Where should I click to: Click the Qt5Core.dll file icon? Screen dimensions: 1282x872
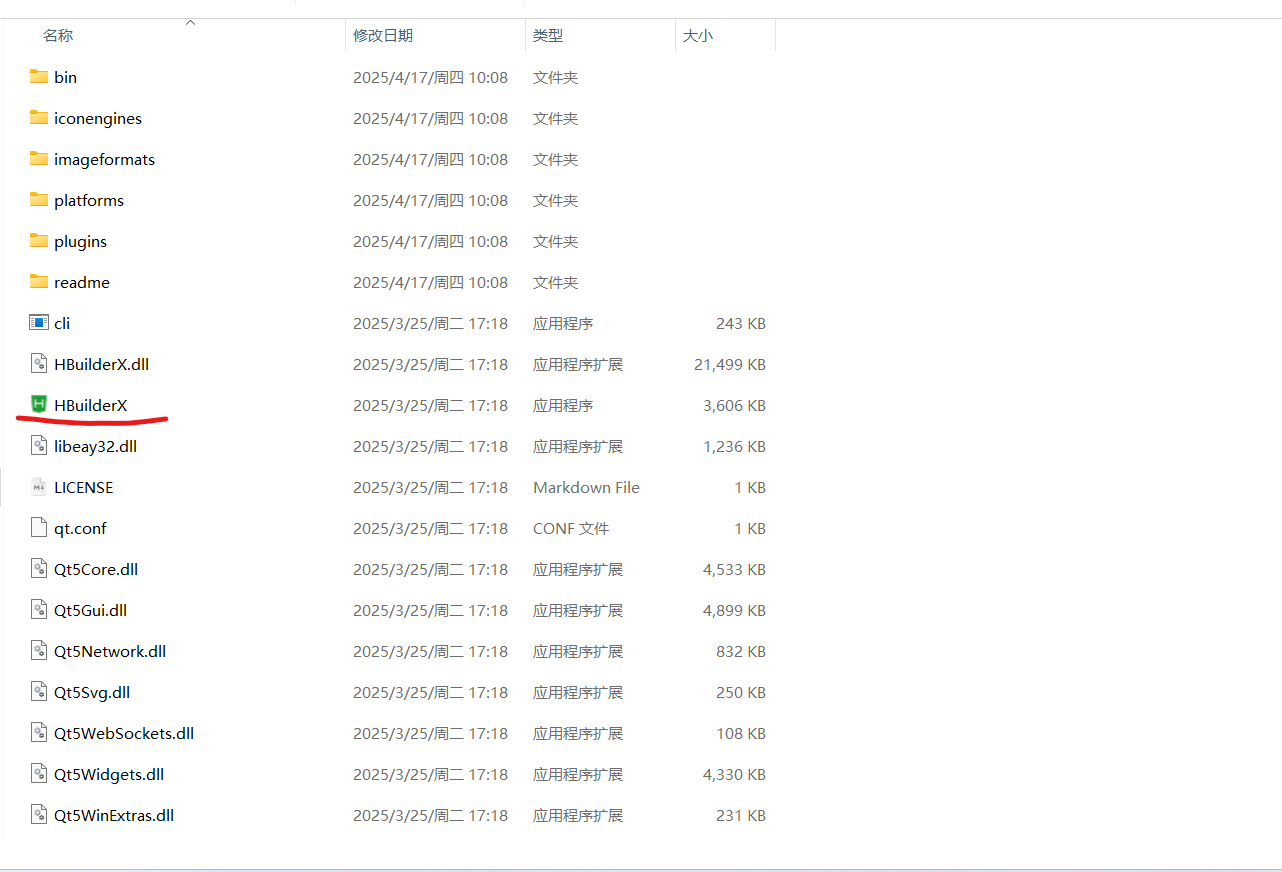pyautogui.click(x=39, y=569)
